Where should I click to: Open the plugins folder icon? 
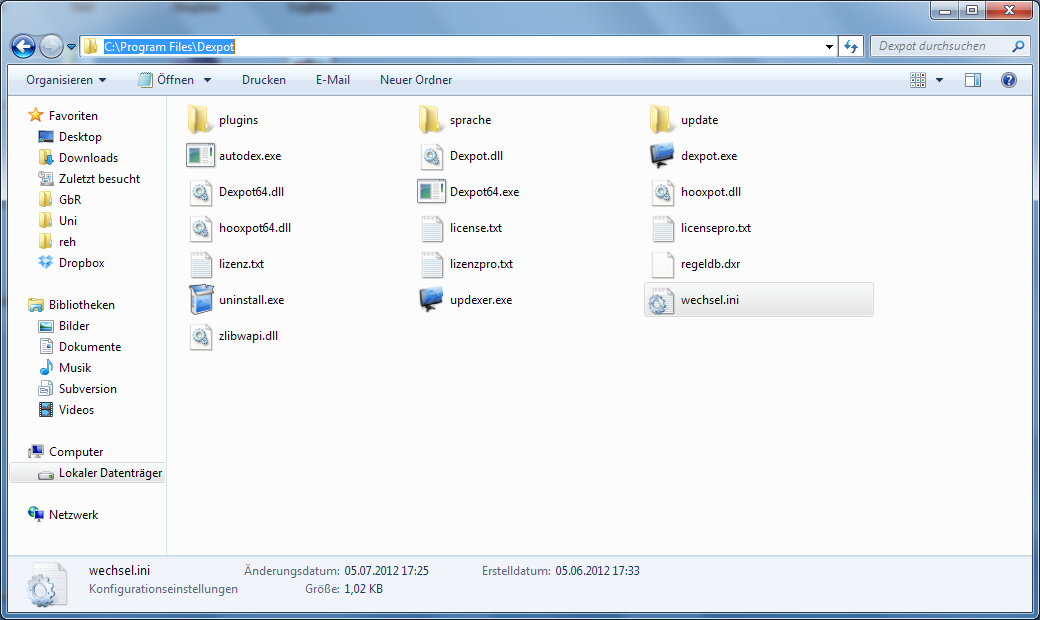[199, 120]
